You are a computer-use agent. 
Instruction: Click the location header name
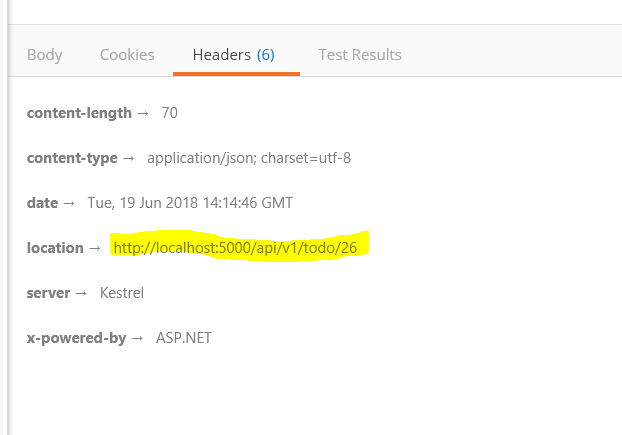[x=55, y=248]
